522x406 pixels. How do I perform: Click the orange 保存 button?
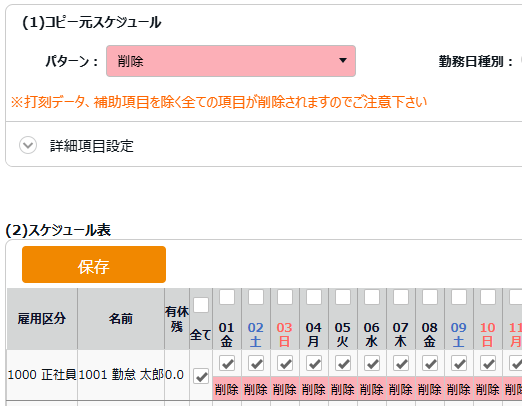click(x=94, y=265)
